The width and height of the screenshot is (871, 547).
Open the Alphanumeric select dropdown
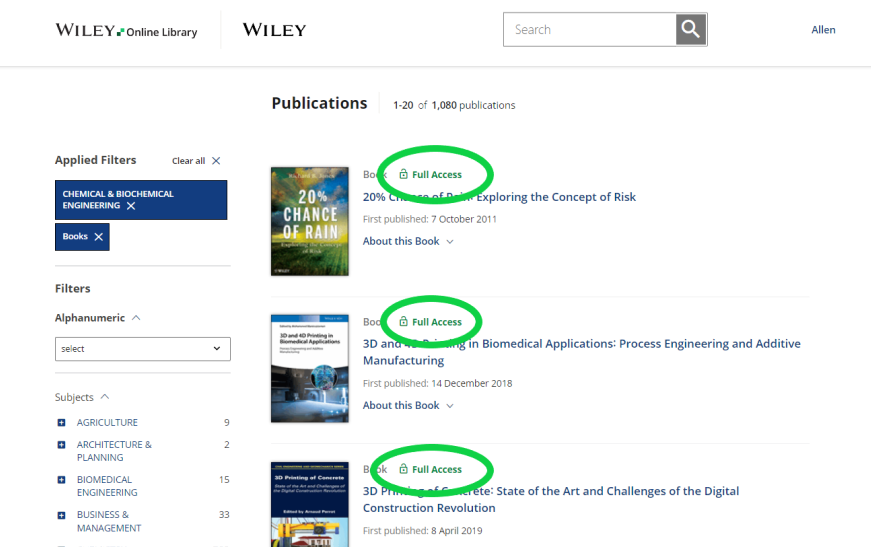(143, 349)
